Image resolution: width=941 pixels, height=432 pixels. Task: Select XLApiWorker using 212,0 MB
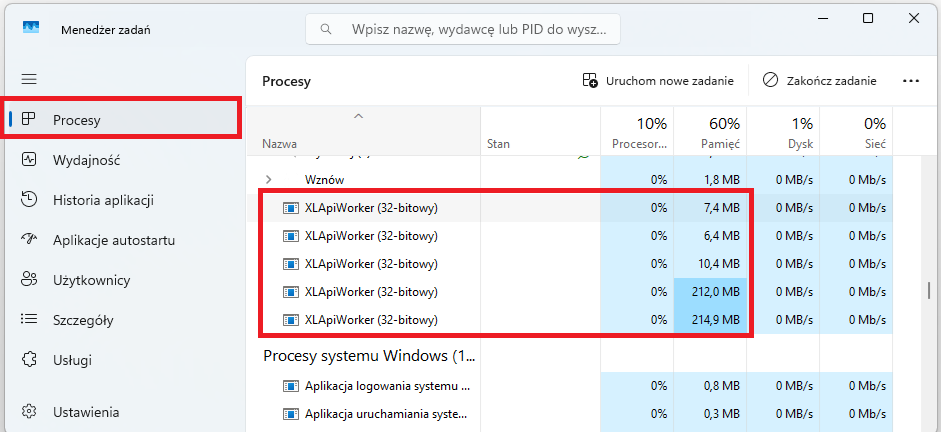click(570, 292)
